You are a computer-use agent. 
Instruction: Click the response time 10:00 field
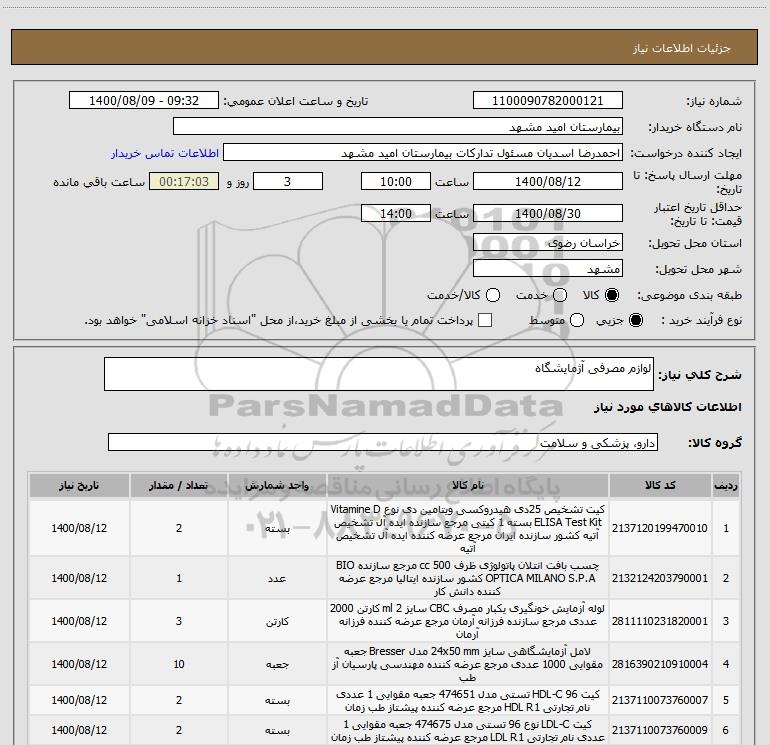[396, 181]
